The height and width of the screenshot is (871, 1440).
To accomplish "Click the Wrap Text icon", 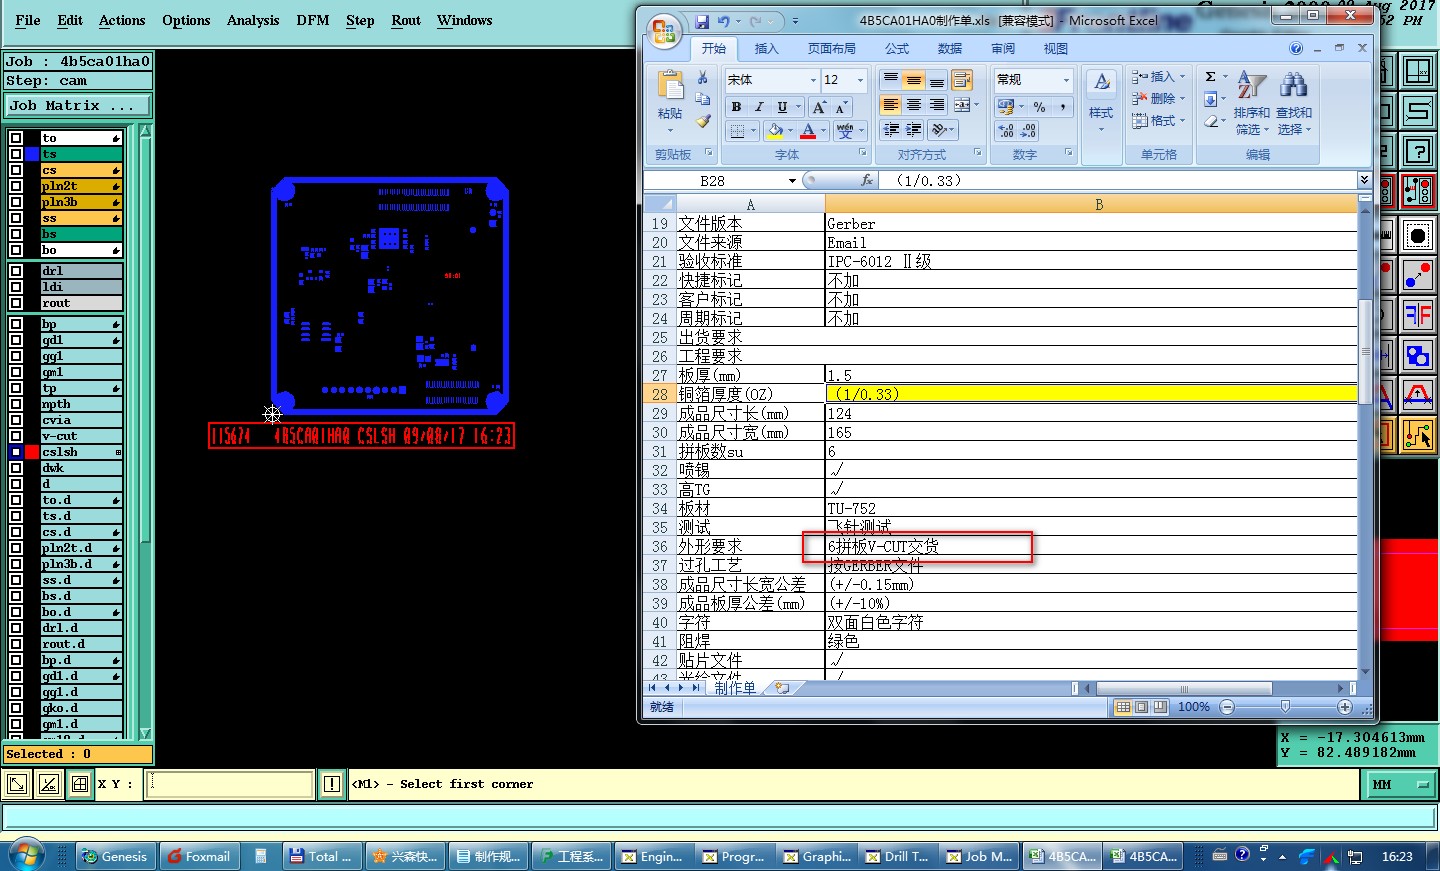I will point(962,80).
